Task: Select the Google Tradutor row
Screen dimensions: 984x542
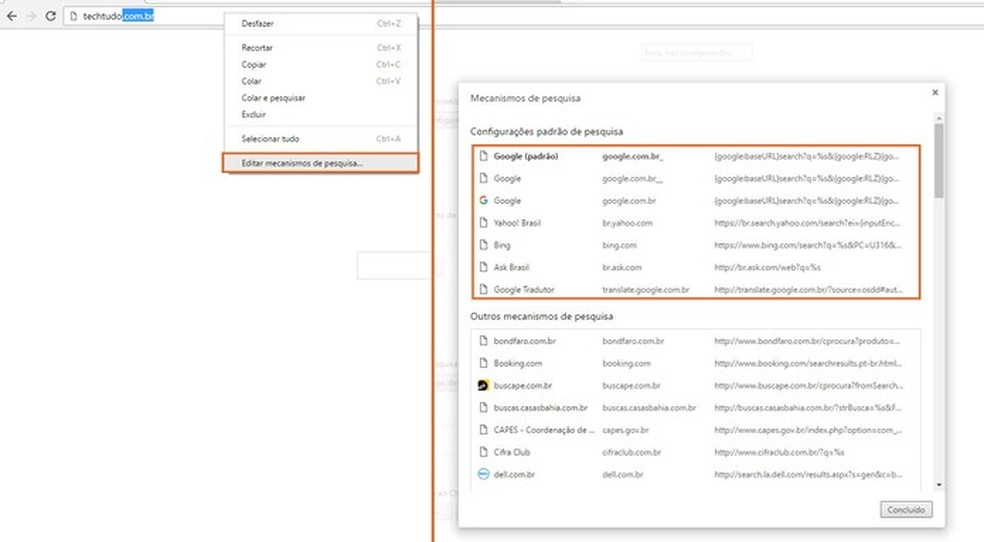Action: pyautogui.click(x=696, y=289)
